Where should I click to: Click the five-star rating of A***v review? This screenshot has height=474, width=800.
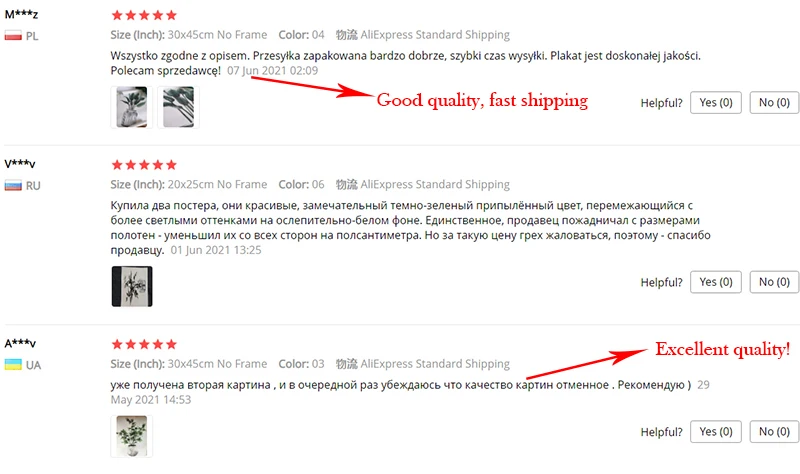point(144,344)
